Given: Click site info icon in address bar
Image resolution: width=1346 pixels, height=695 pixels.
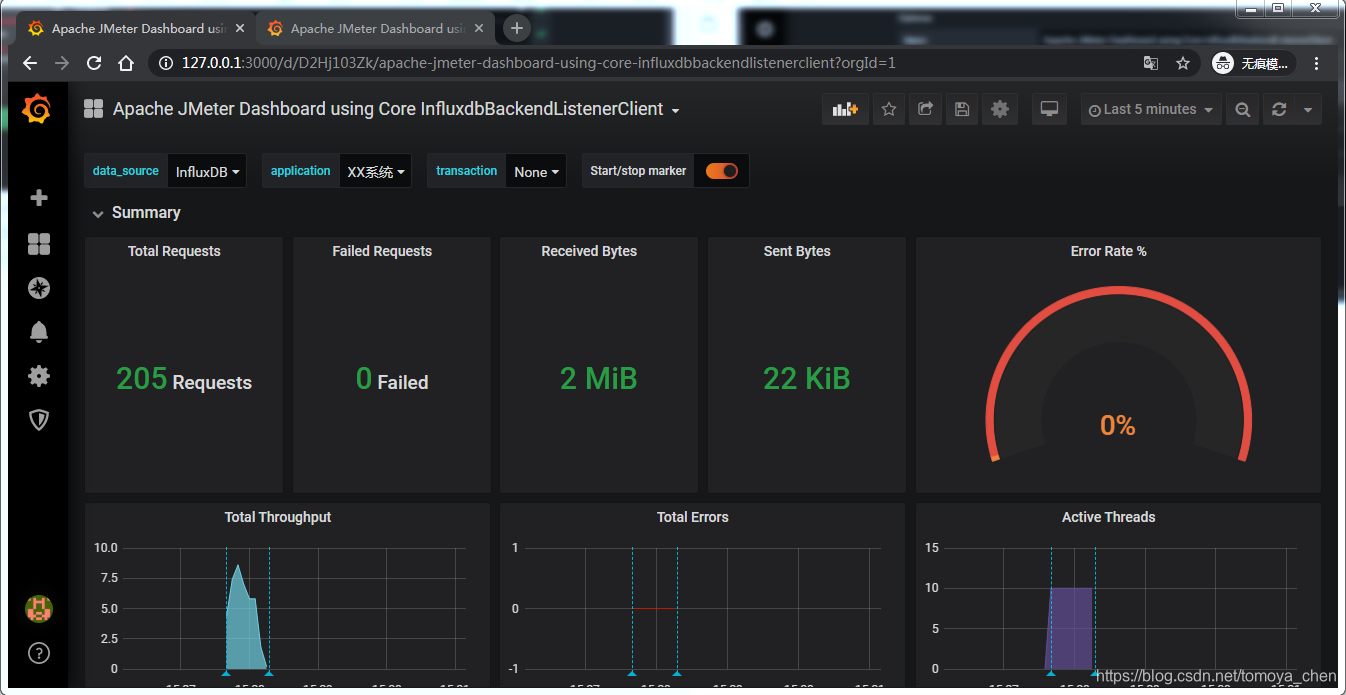Looking at the screenshot, I should tap(166, 63).
